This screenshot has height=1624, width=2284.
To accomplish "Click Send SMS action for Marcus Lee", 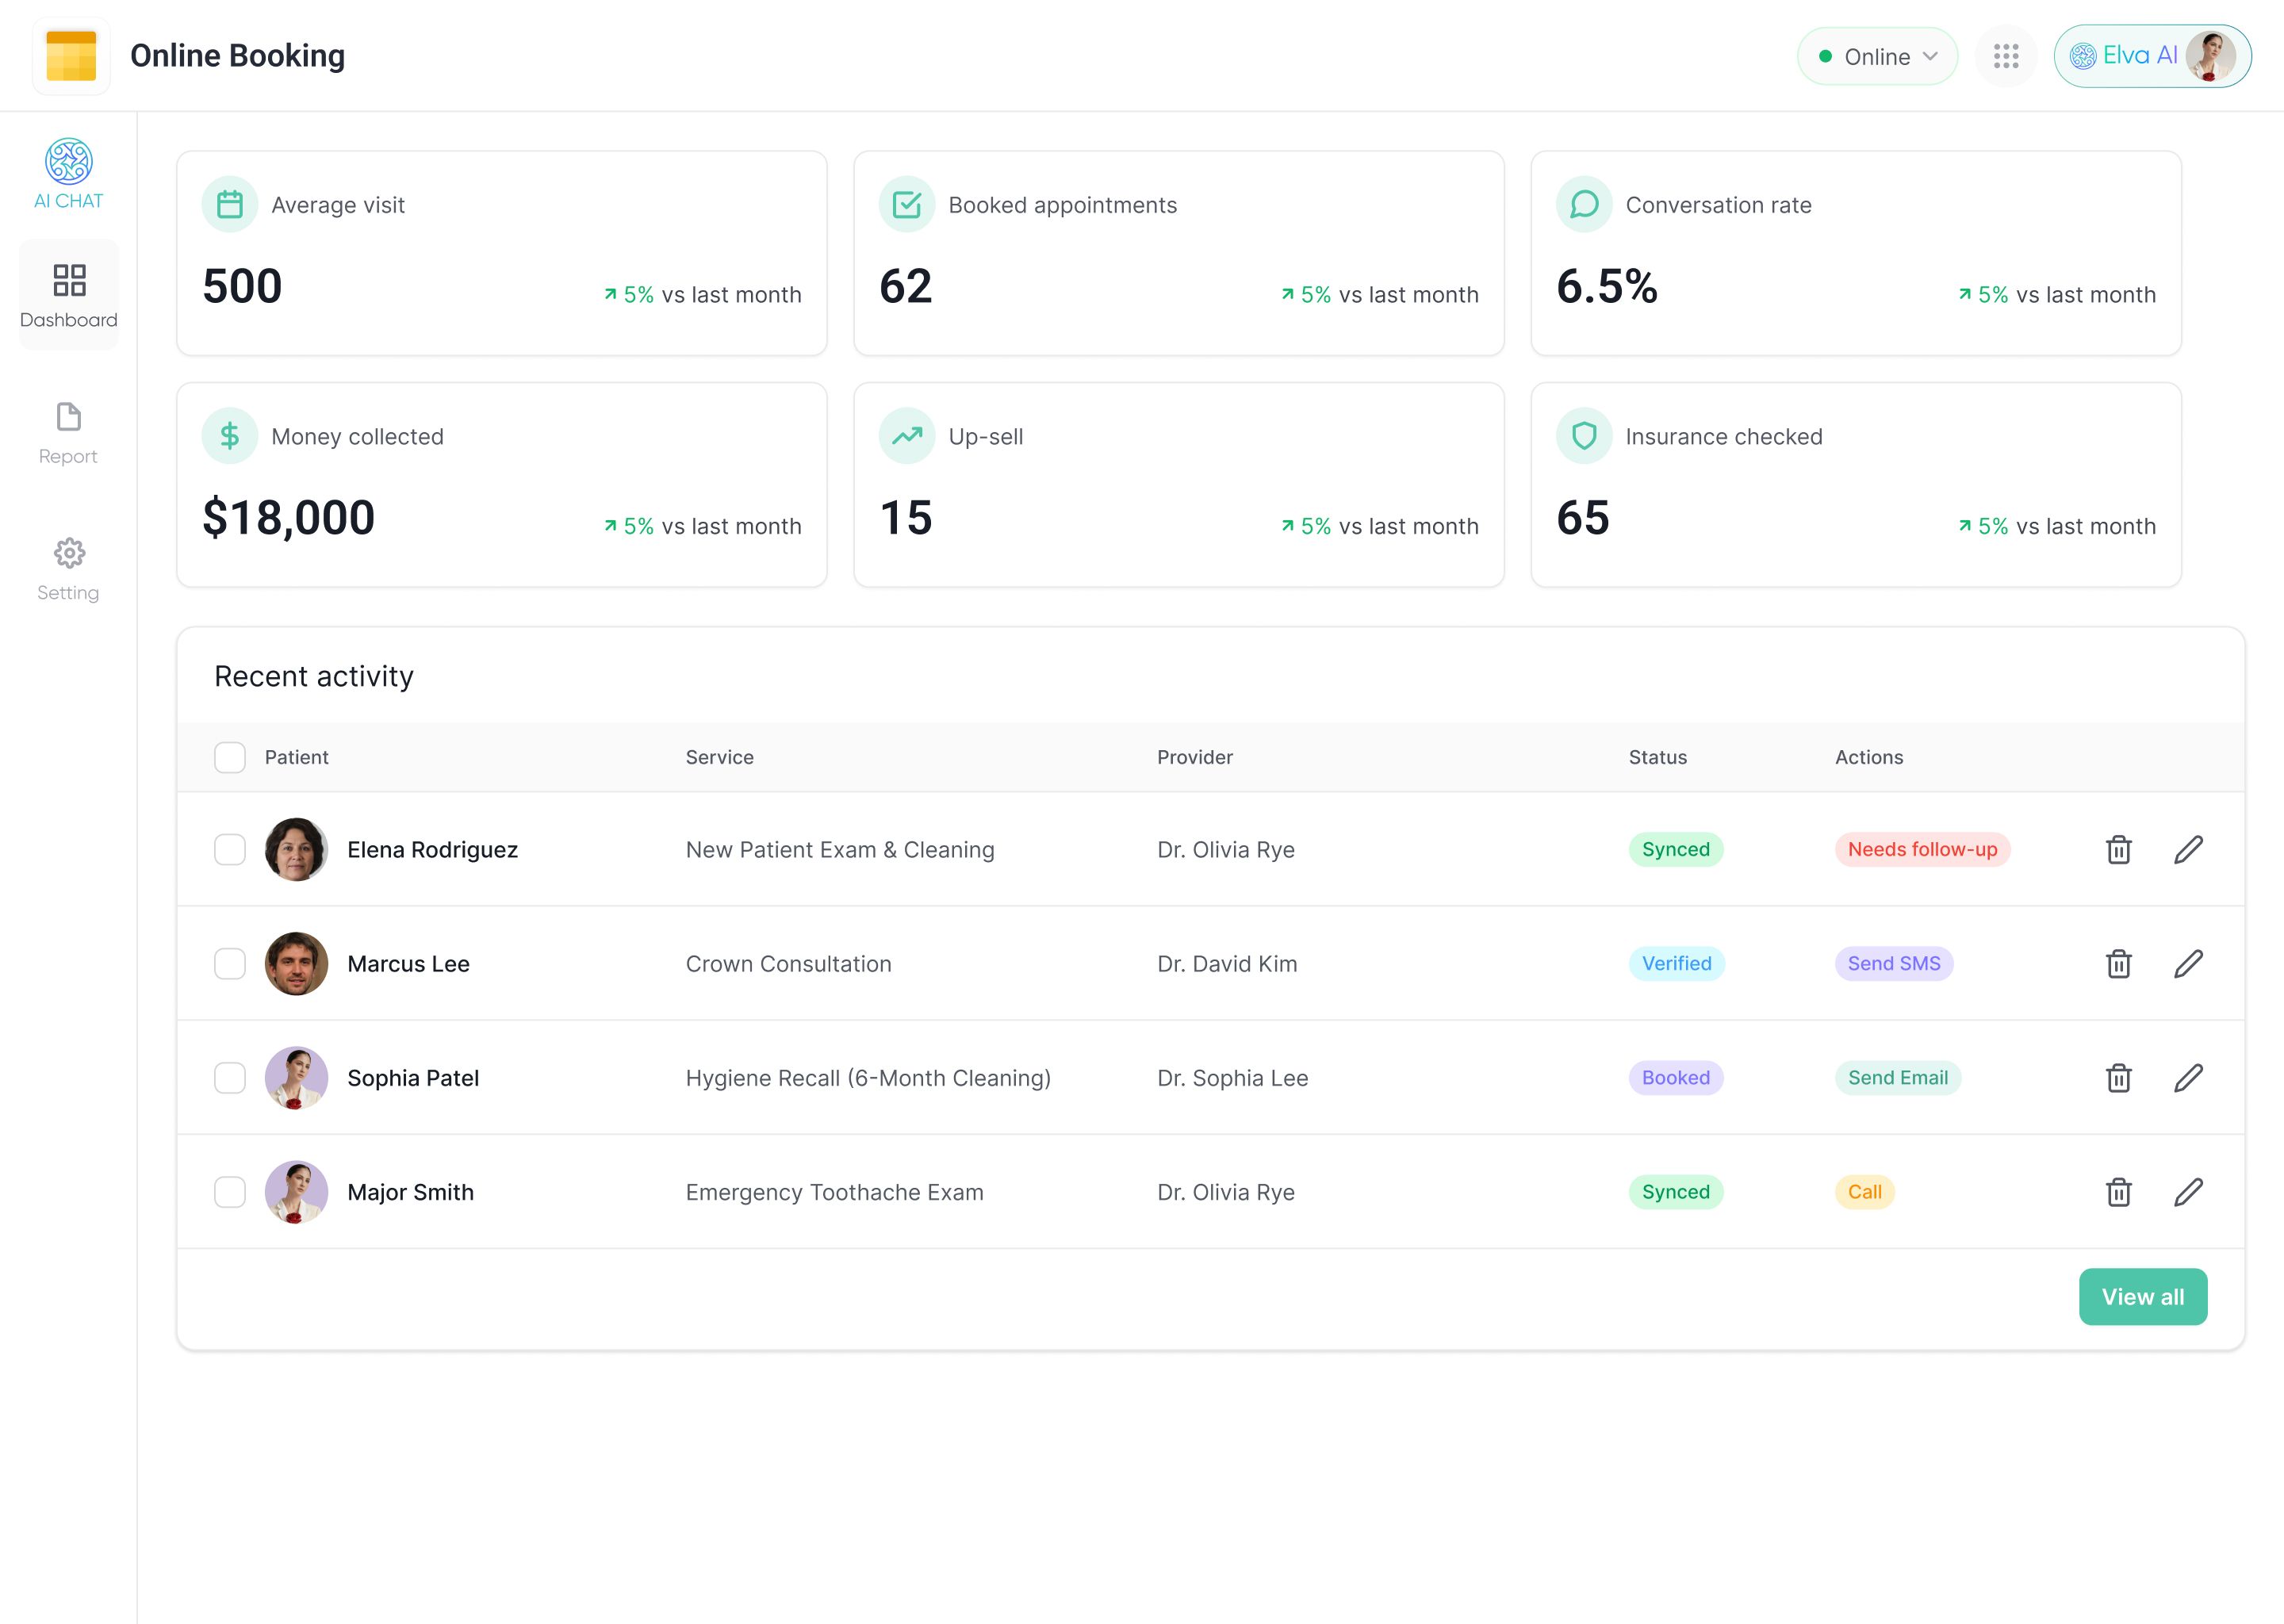I will point(1893,964).
